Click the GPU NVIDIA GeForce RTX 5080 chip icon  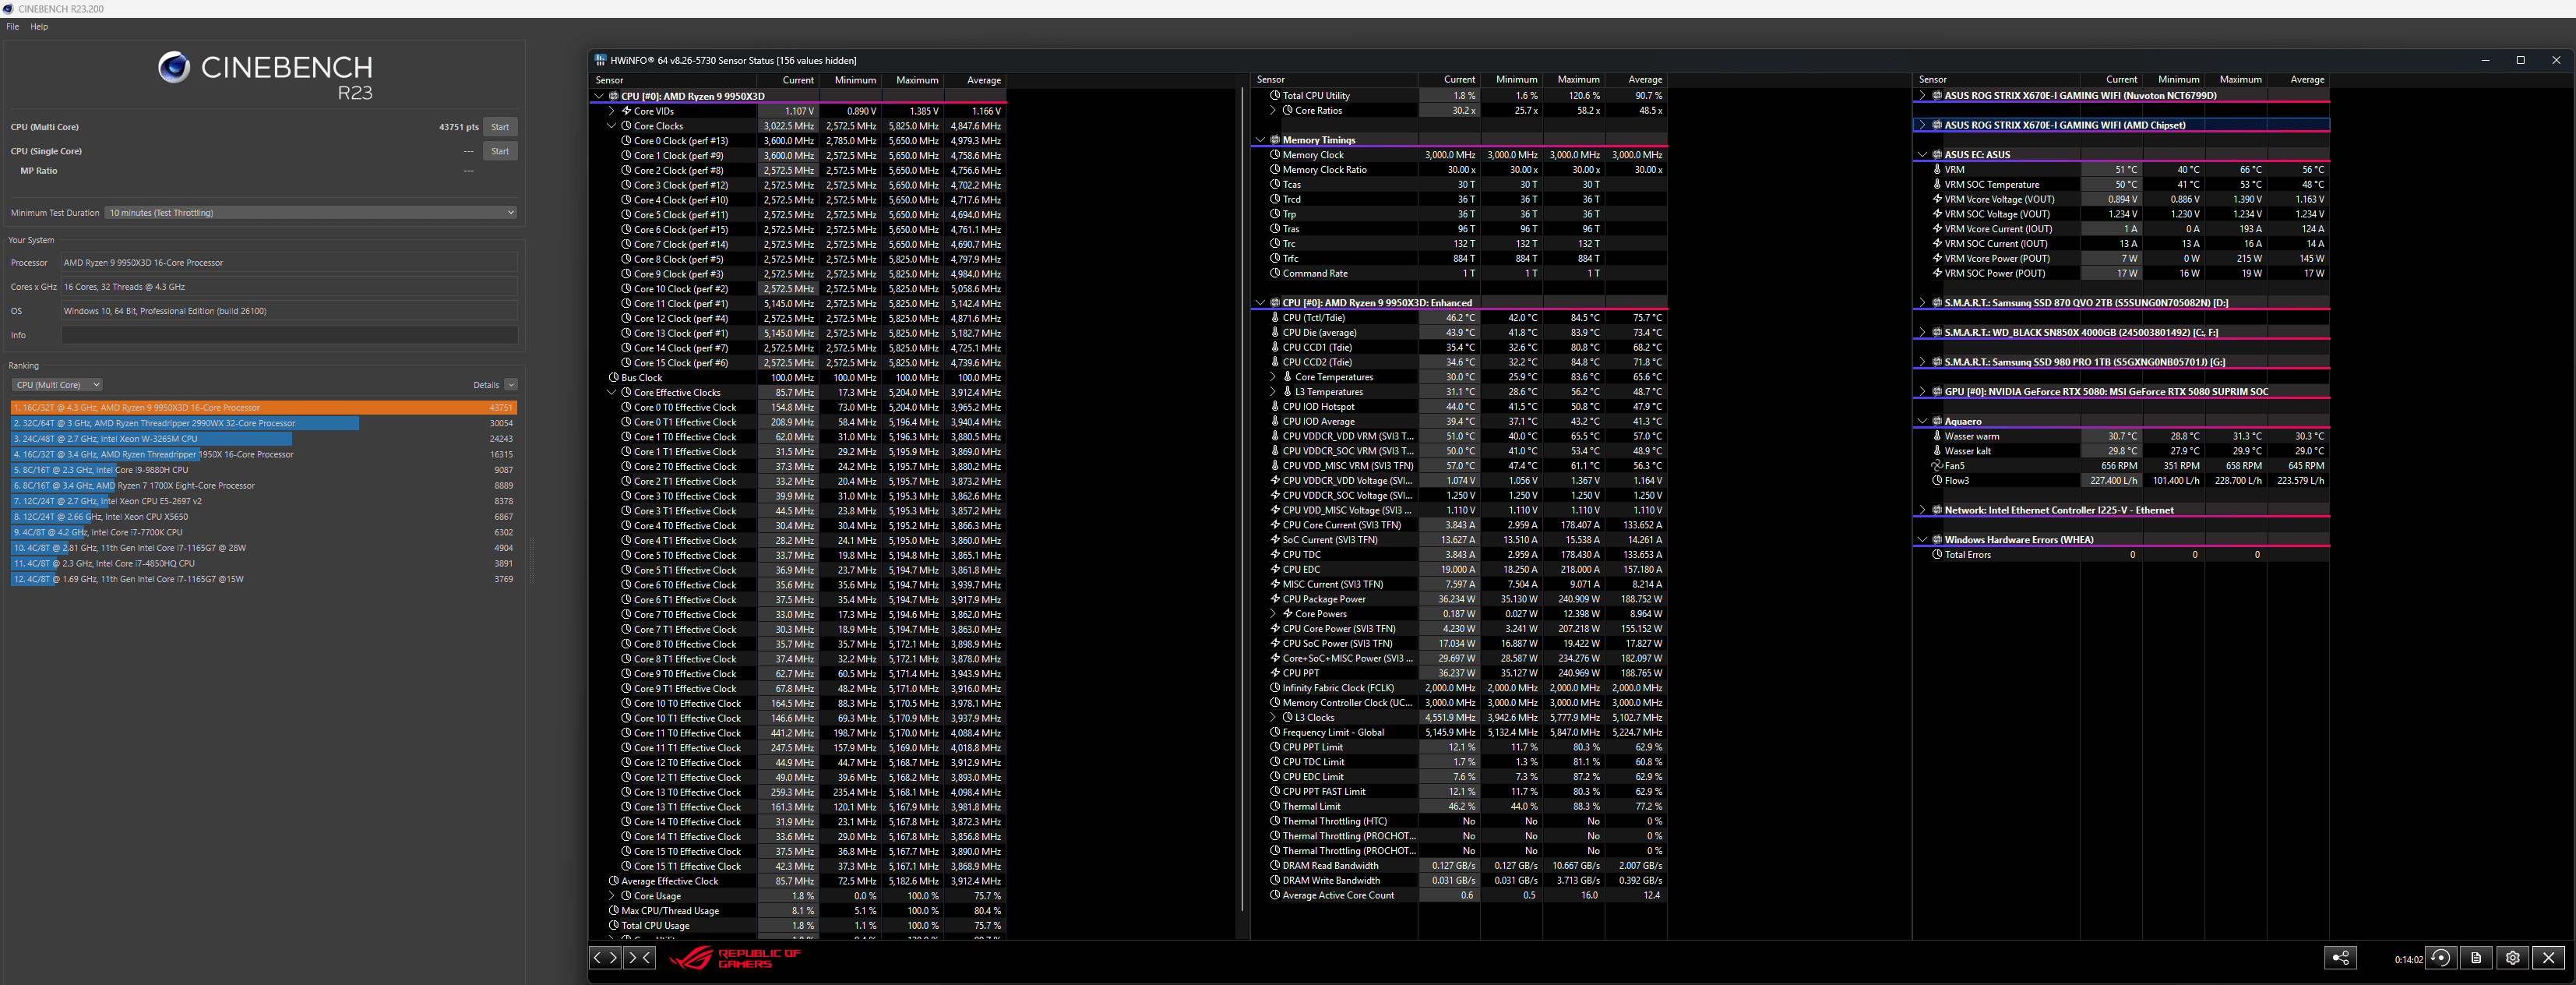coord(1937,392)
